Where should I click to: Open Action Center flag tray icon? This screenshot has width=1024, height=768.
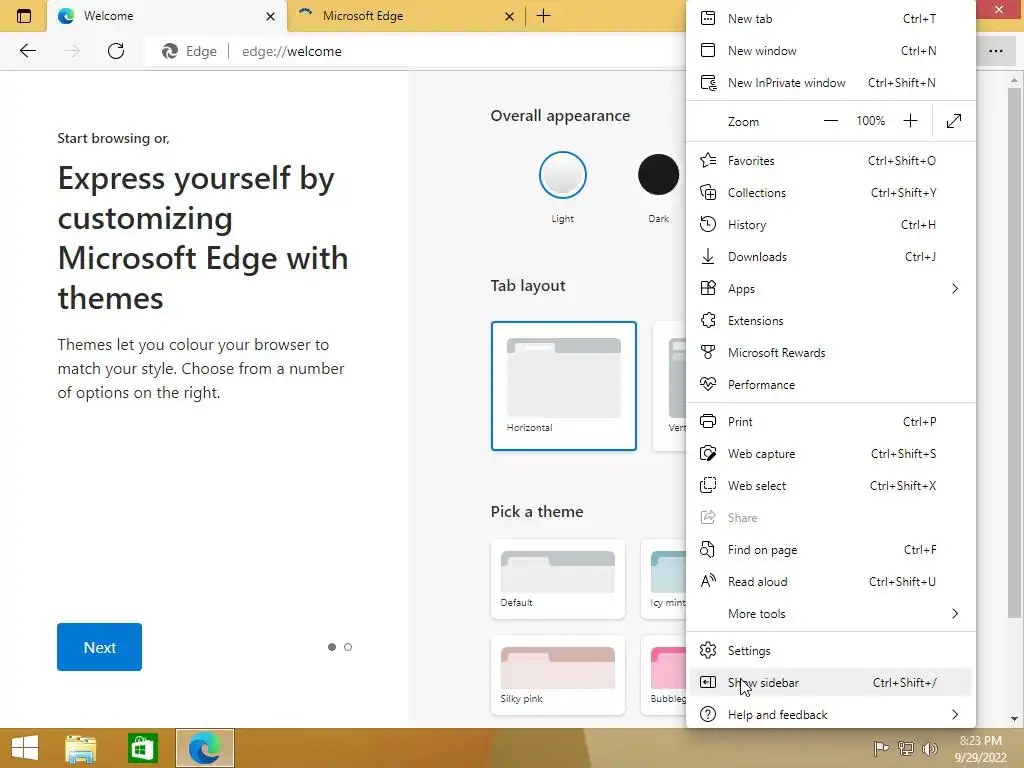pos(881,748)
